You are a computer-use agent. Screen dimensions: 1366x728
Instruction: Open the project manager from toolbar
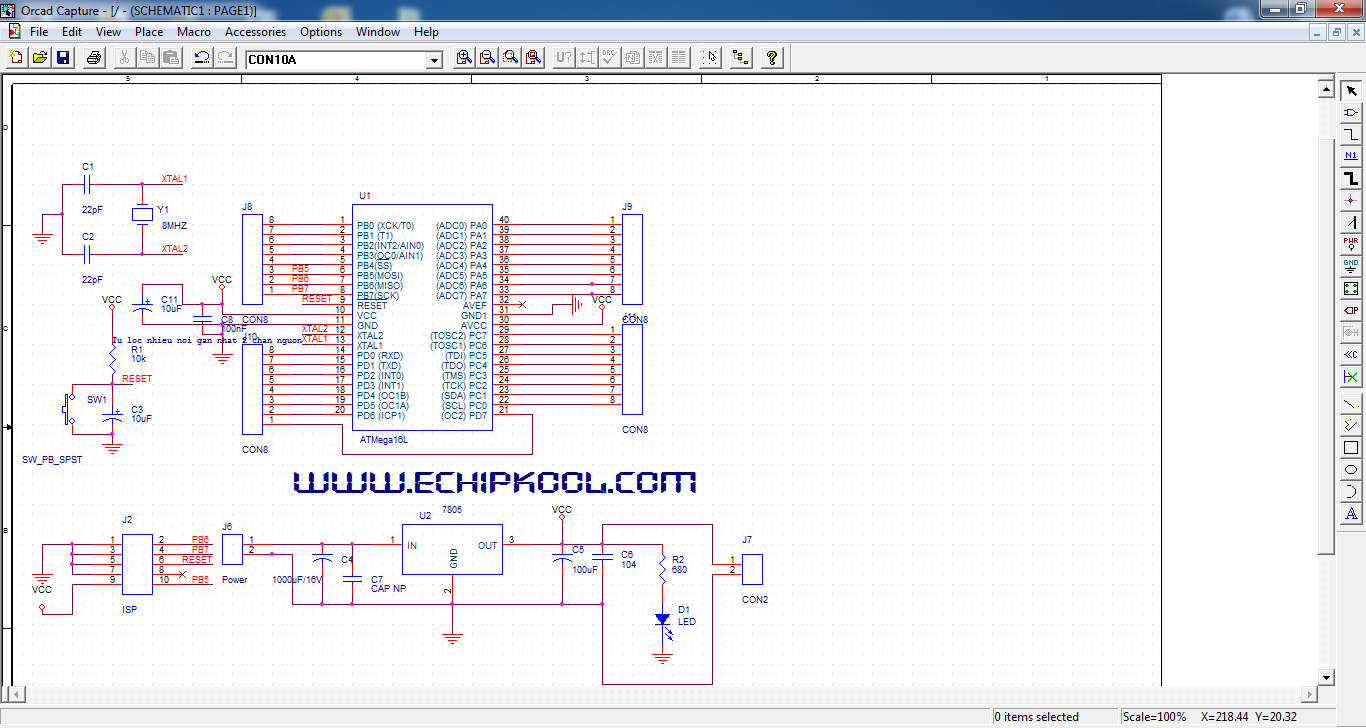click(741, 58)
